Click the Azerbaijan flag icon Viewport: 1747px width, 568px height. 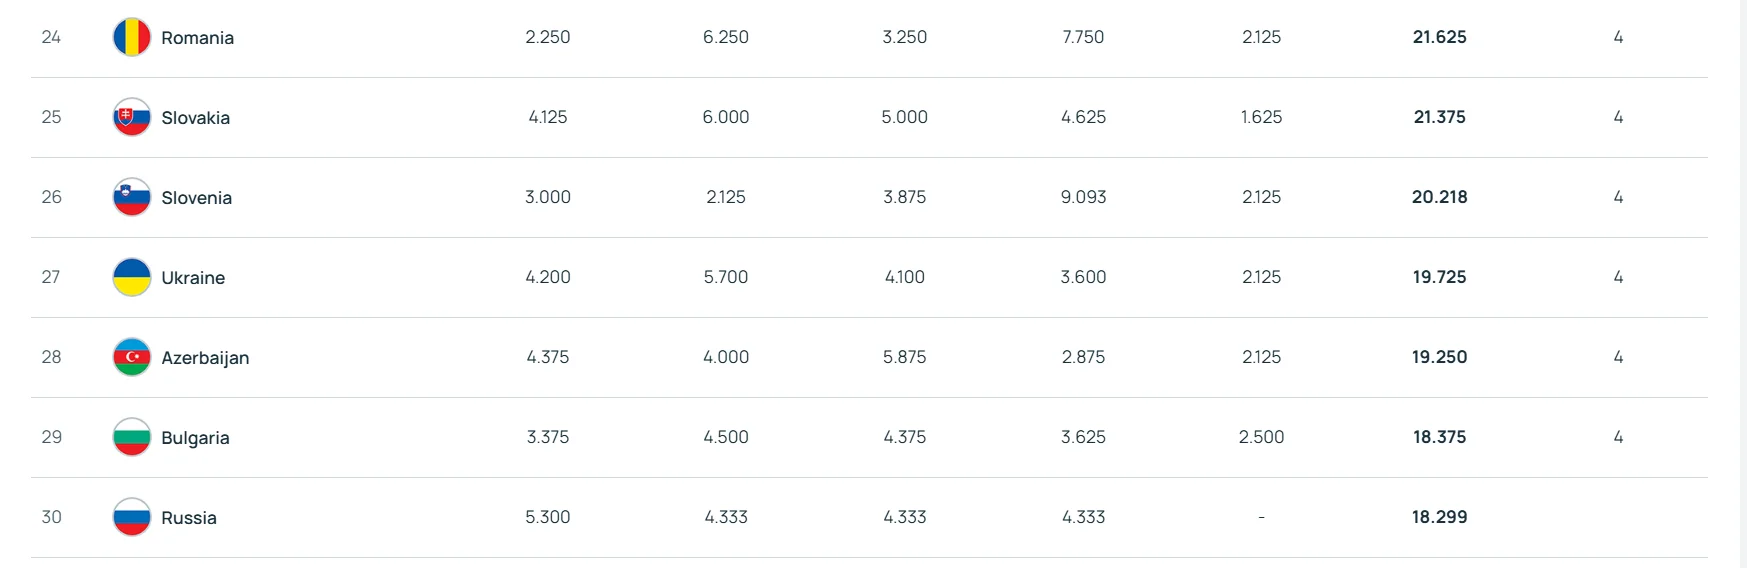tap(131, 357)
